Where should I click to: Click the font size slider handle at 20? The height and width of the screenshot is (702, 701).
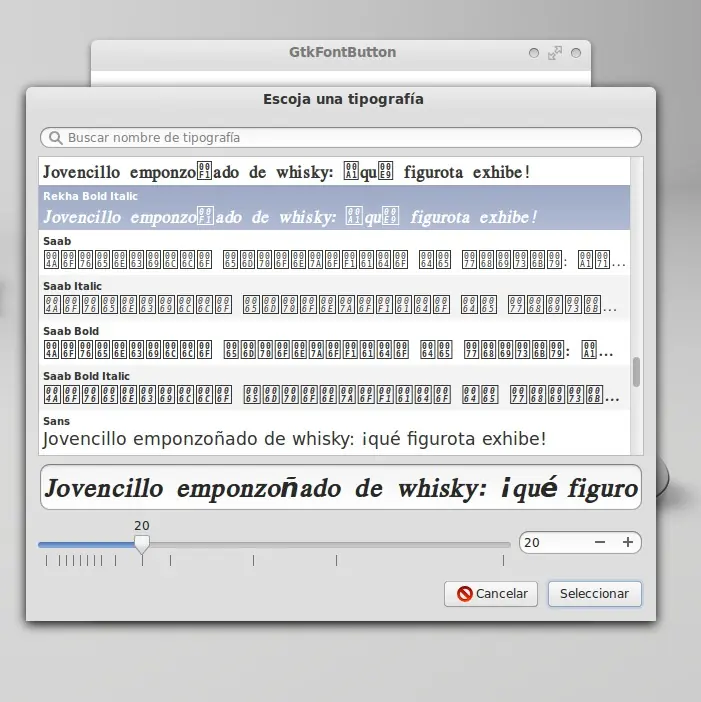[142, 544]
